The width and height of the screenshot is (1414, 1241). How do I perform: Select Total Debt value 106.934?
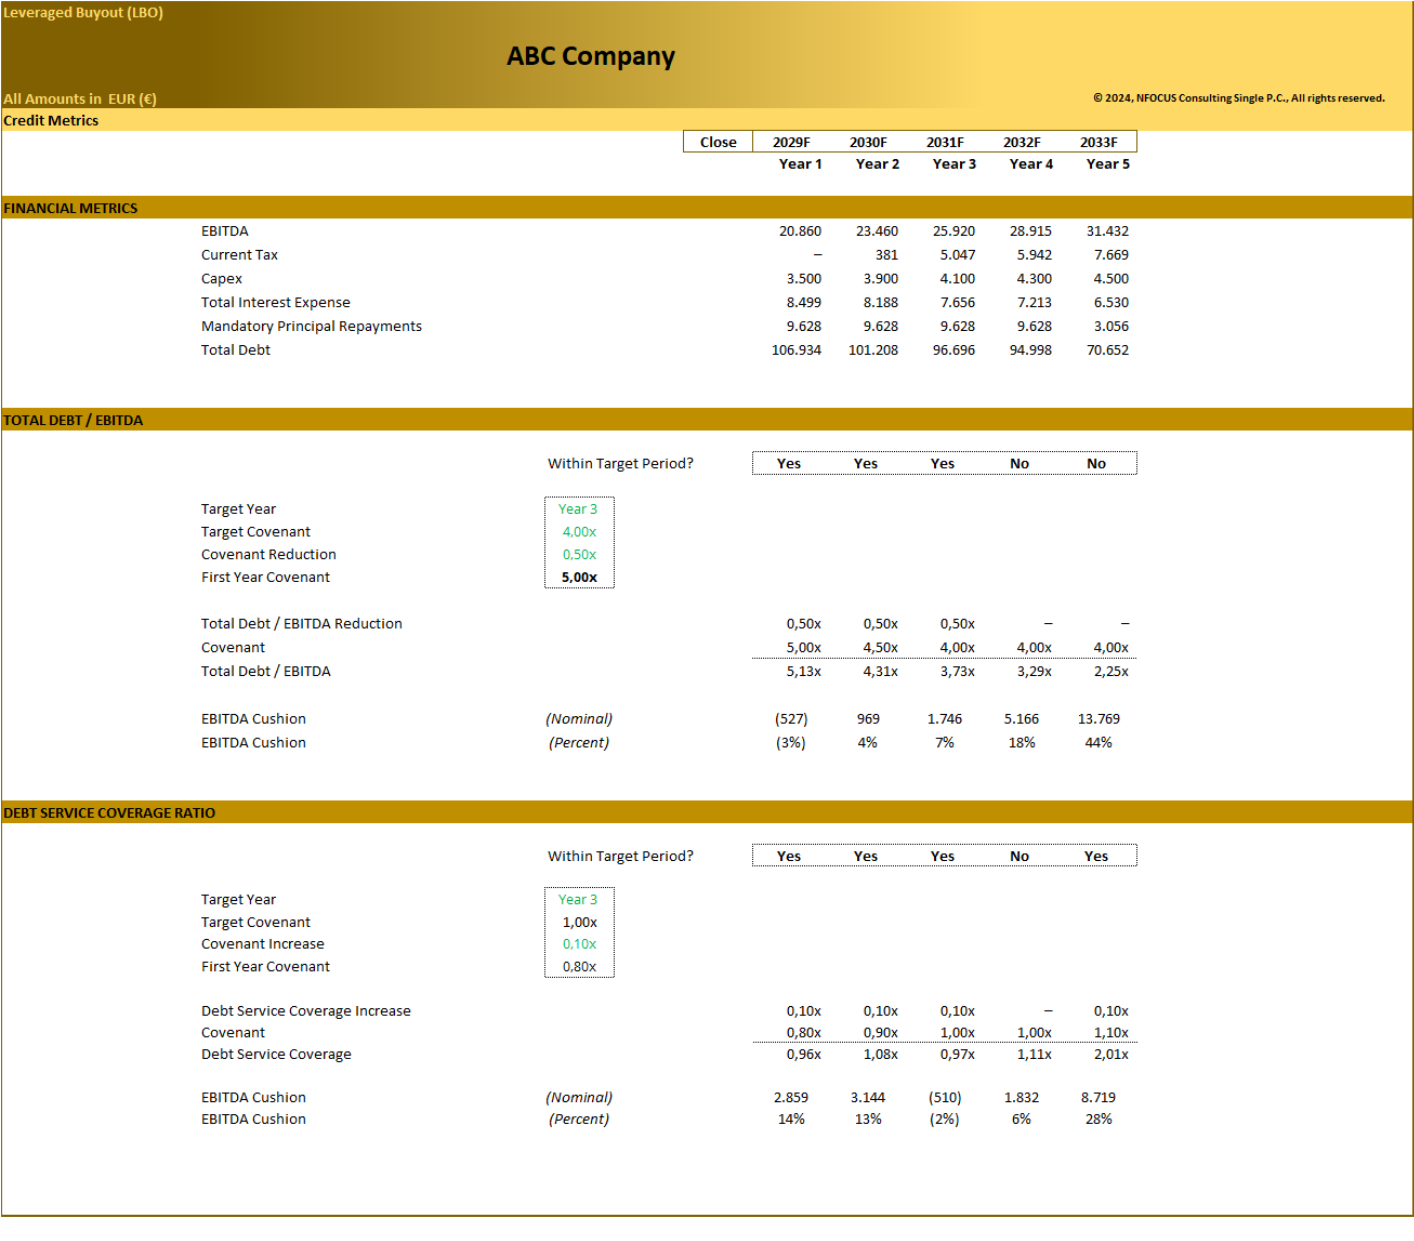tap(796, 350)
